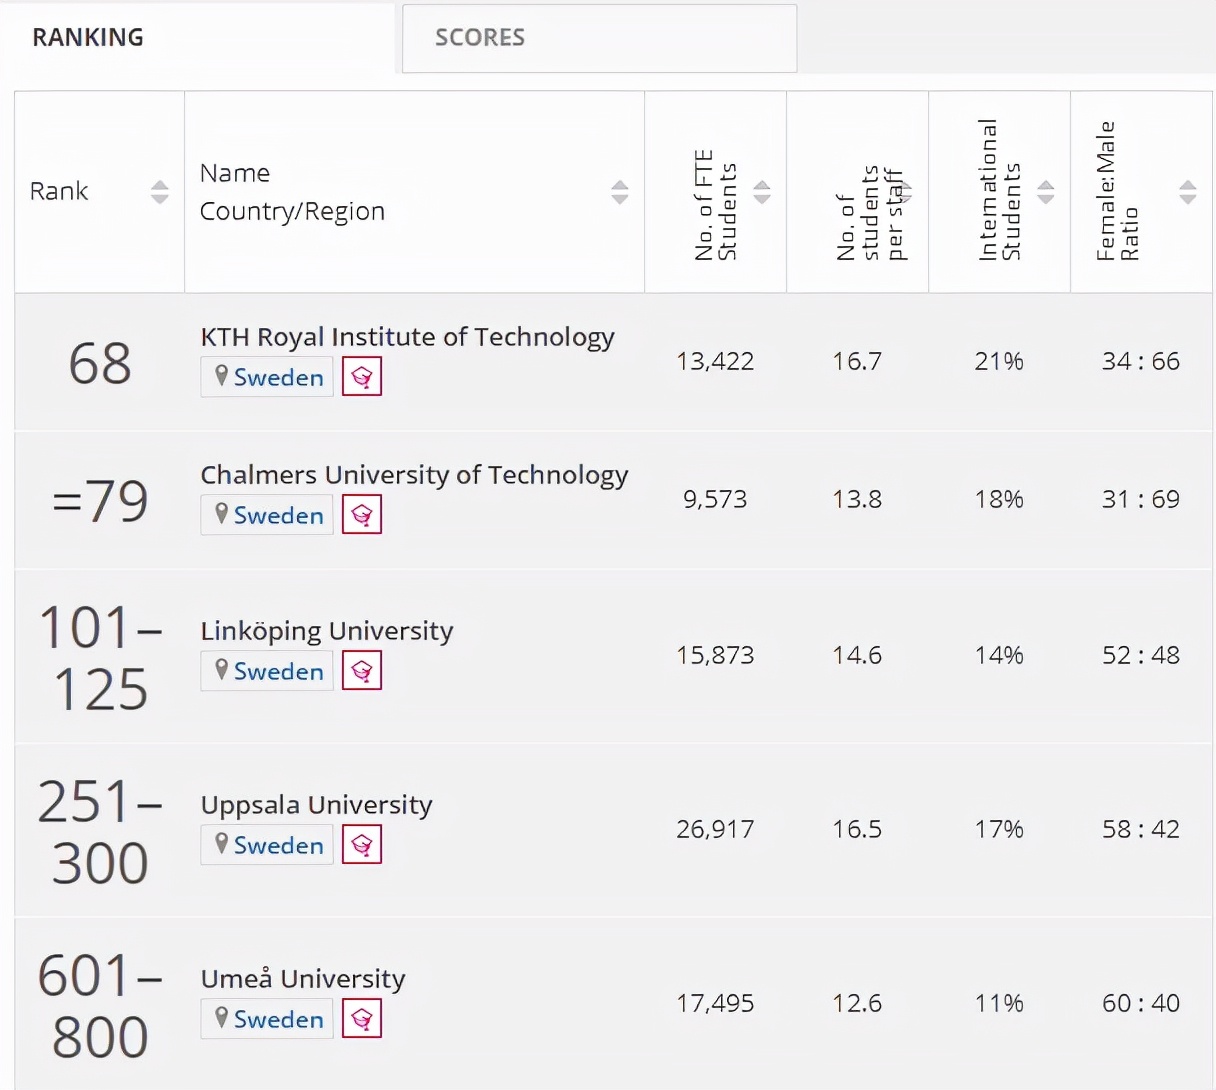Click graduation cap icon for Chalmers University
Image resolution: width=1216 pixels, height=1090 pixels.
[x=362, y=515]
